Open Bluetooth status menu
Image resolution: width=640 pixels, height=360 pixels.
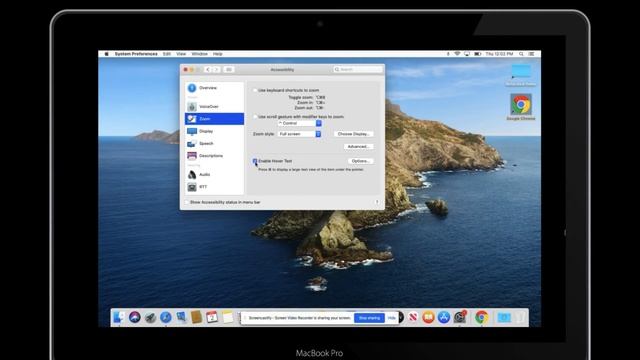pyautogui.click(x=448, y=54)
